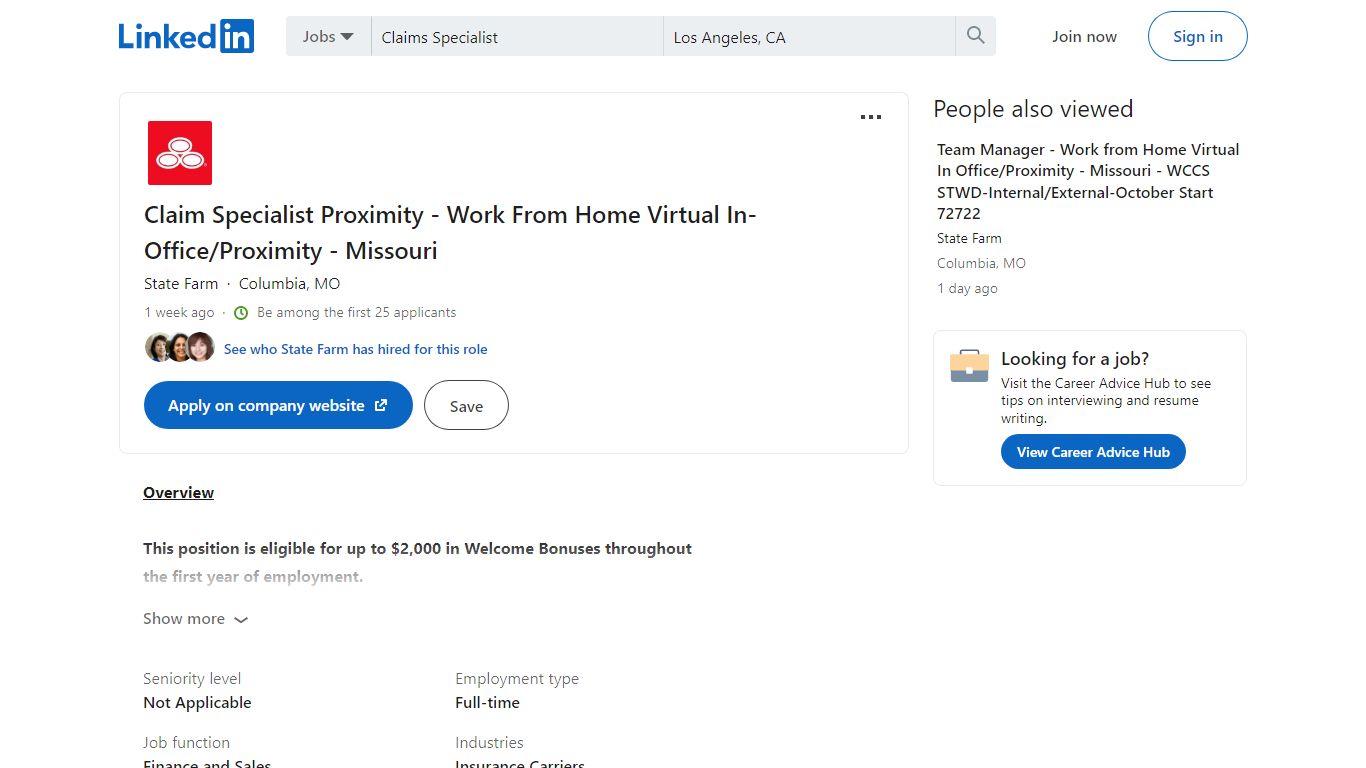Click the '1 week ago' posting date

point(179,313)
